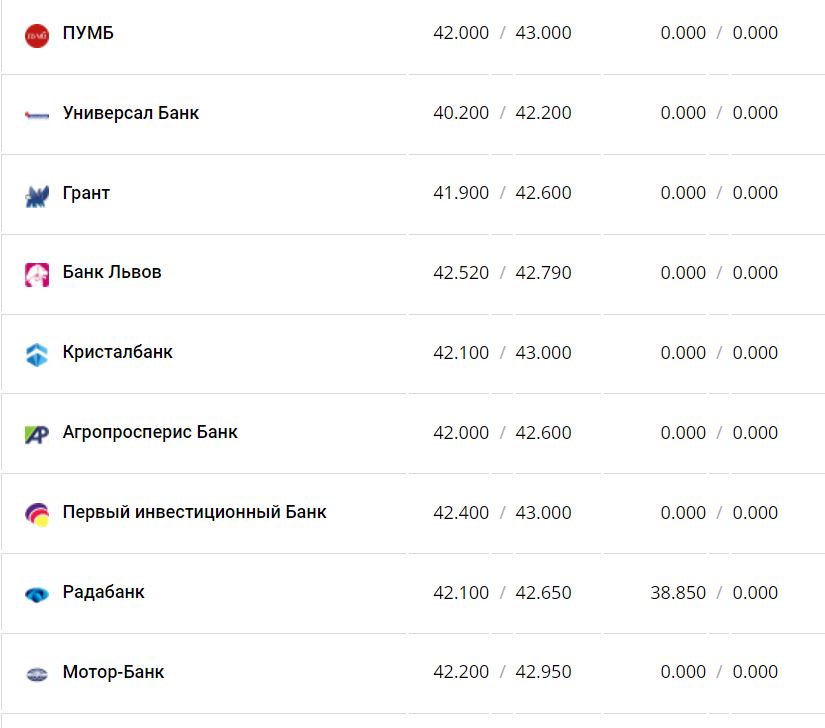Click the Банк Львов logo icon
The image size is (825, 728).
pos(37,274)
